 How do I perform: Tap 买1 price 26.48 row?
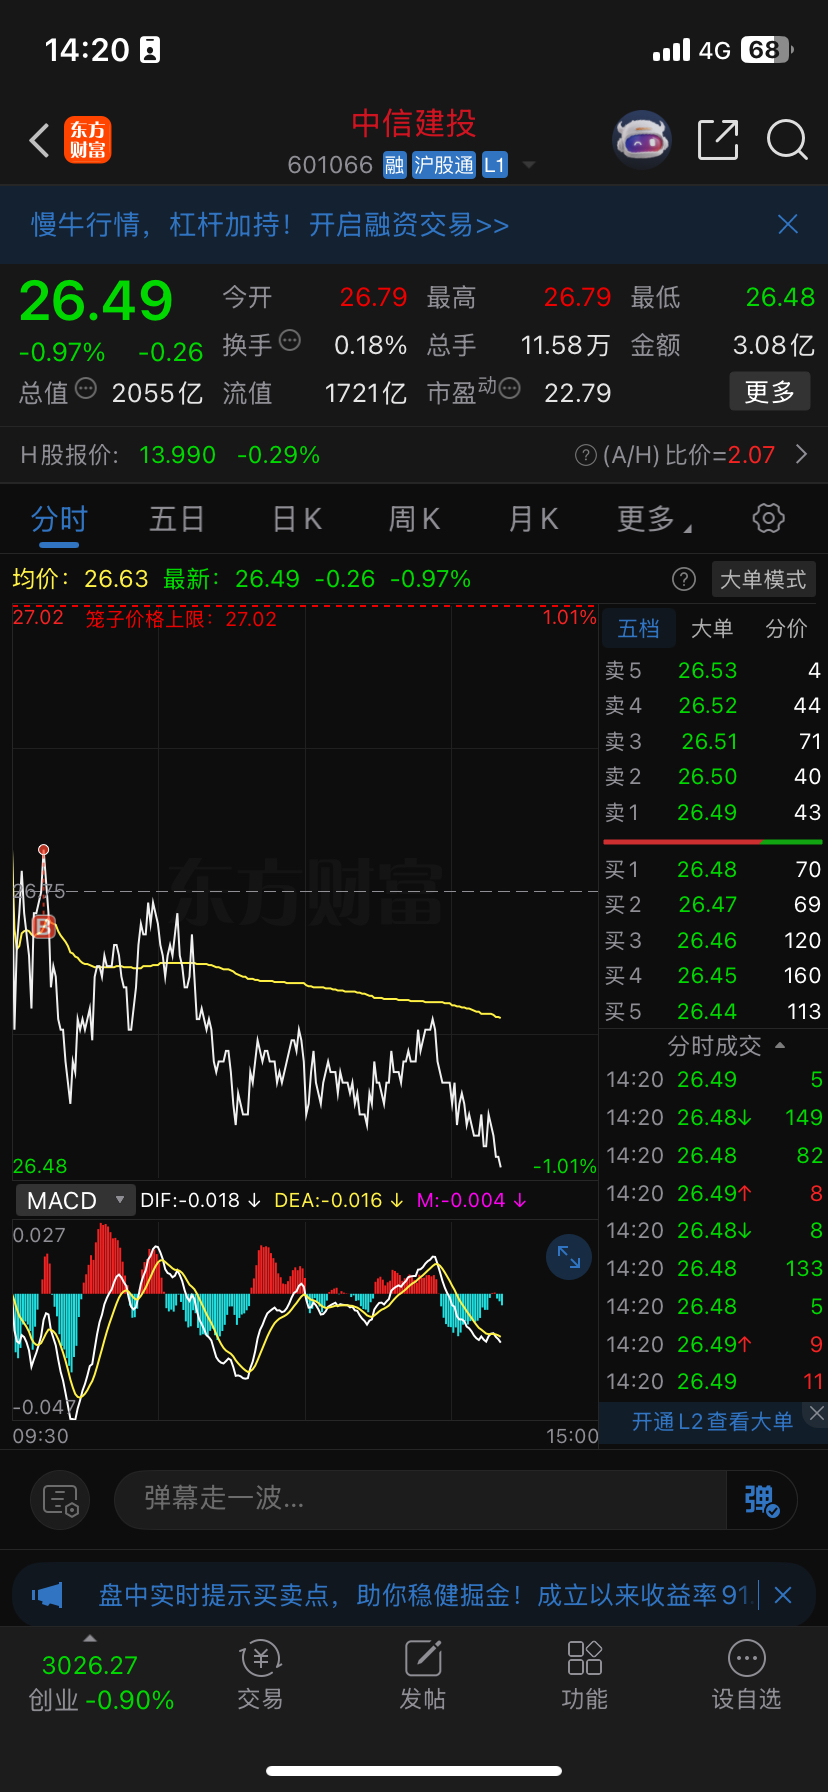[x=712, y=870]
